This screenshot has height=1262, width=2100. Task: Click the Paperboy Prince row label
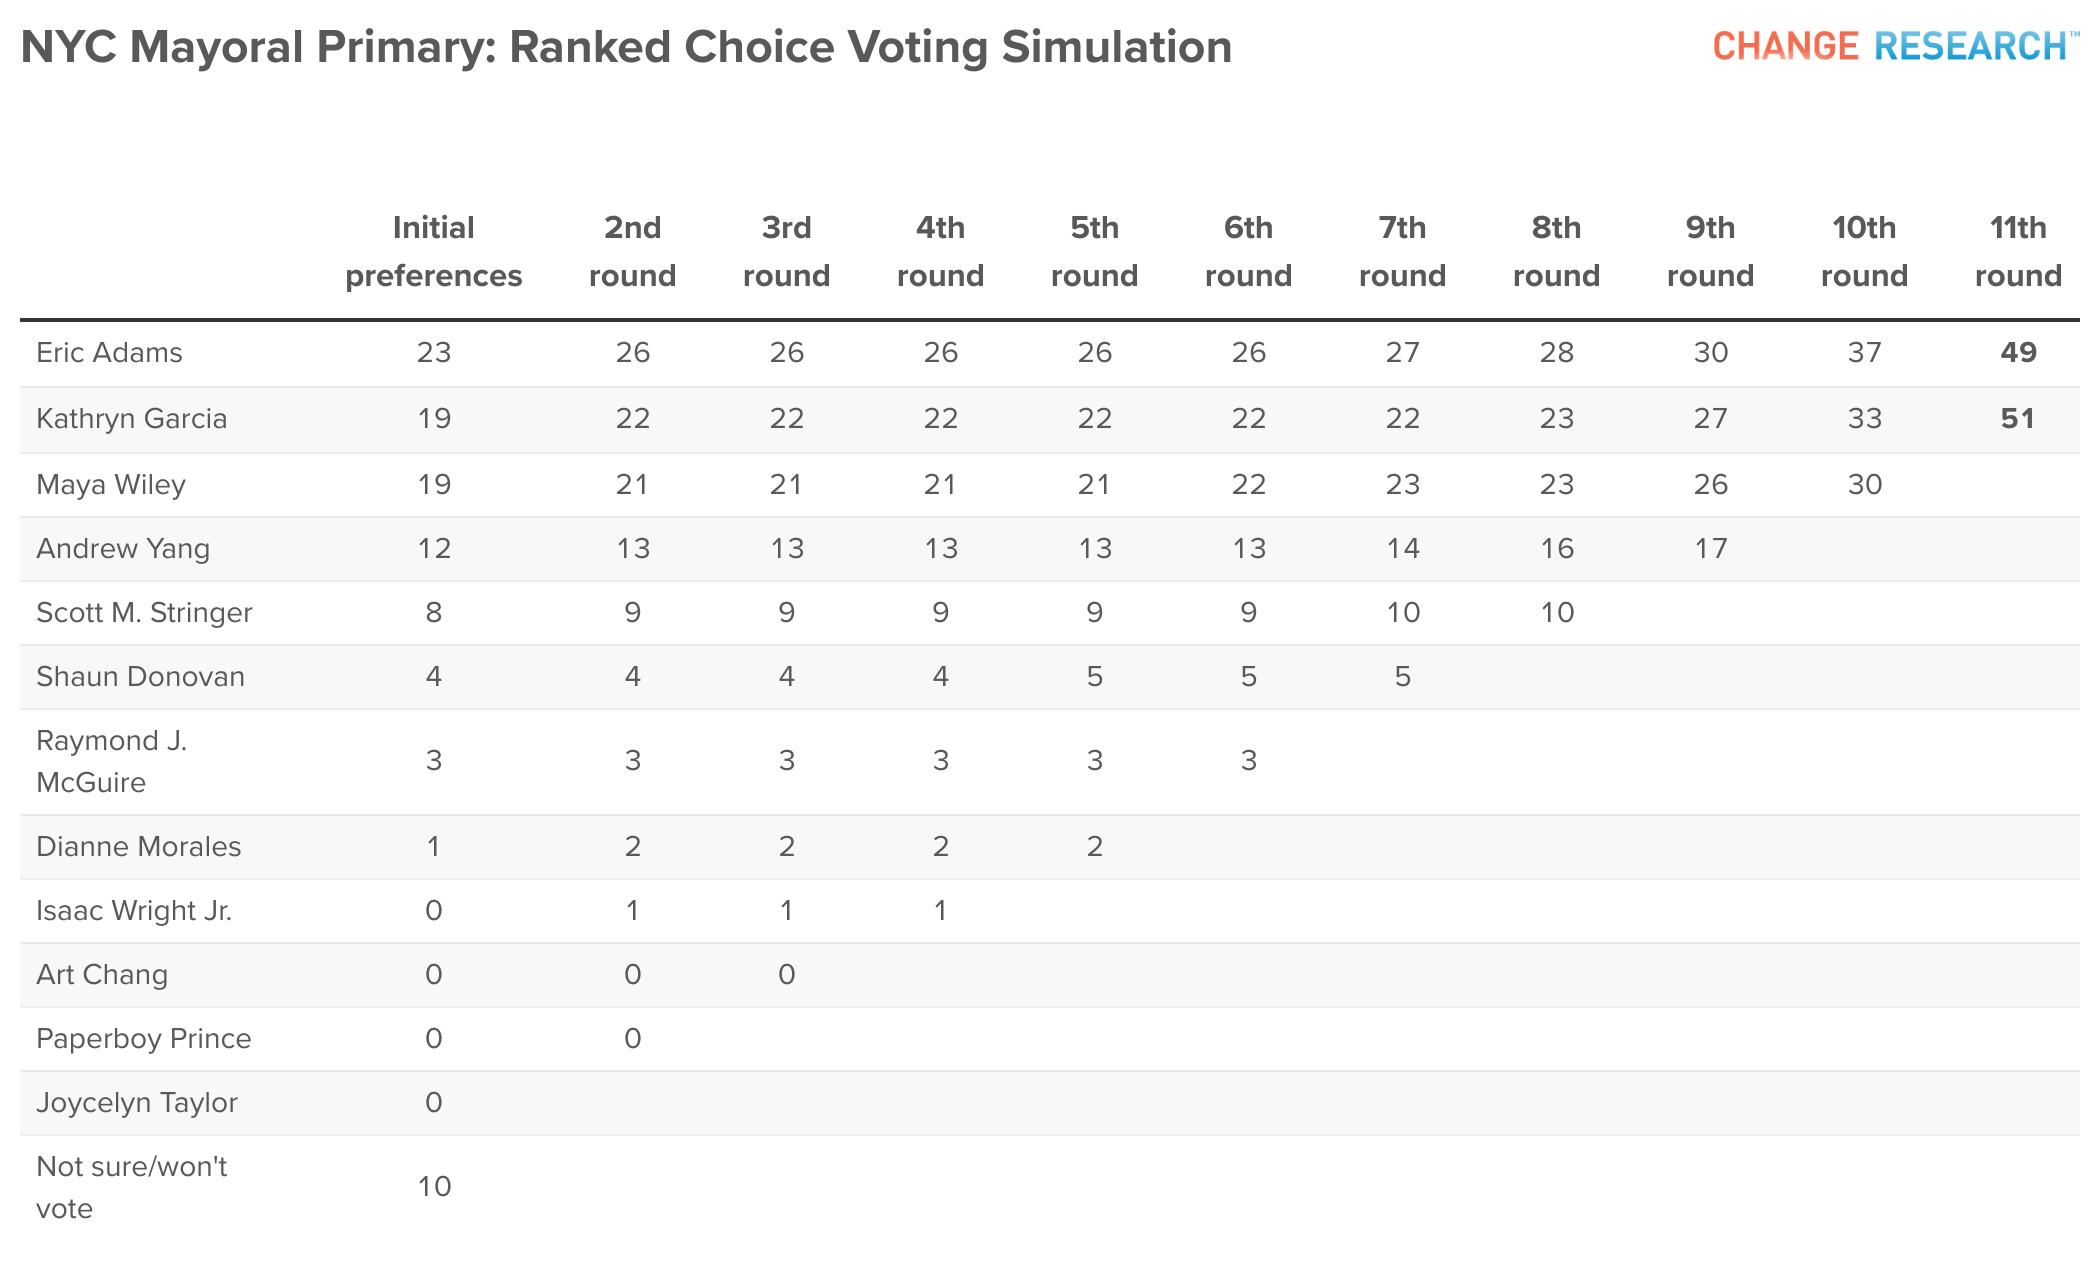click(143, 1038)
